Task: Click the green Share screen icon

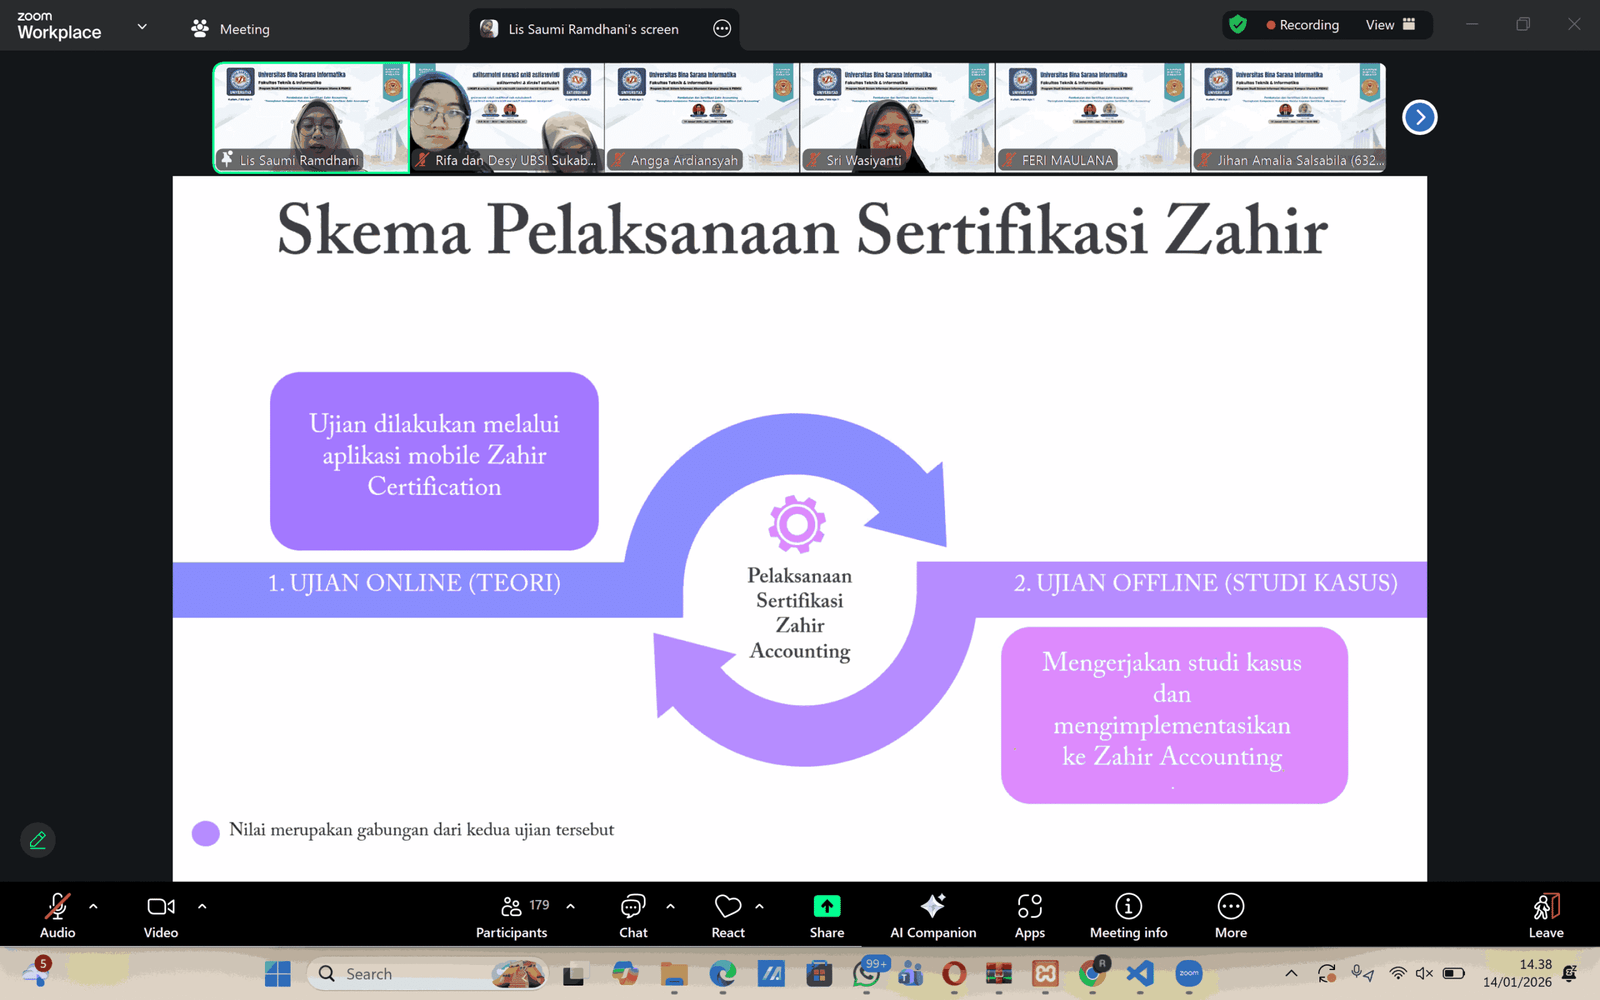Action: [826, 905]
